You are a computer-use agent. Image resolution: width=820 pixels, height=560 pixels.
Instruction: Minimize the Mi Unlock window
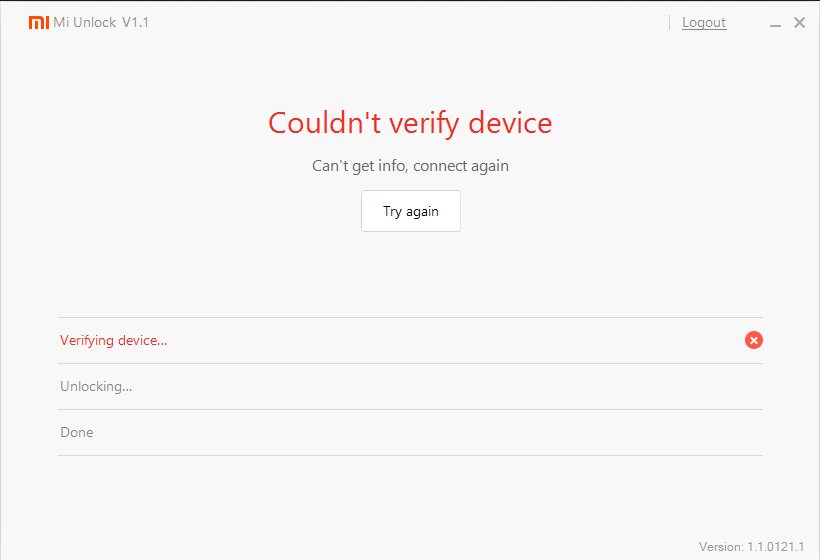click(777, 23)
